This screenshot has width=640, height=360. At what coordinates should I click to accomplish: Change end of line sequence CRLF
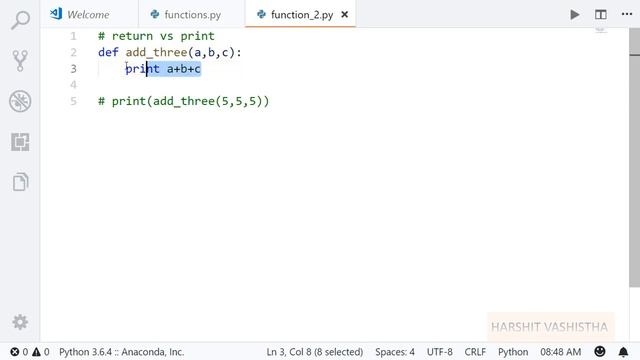tap(475, 352)
